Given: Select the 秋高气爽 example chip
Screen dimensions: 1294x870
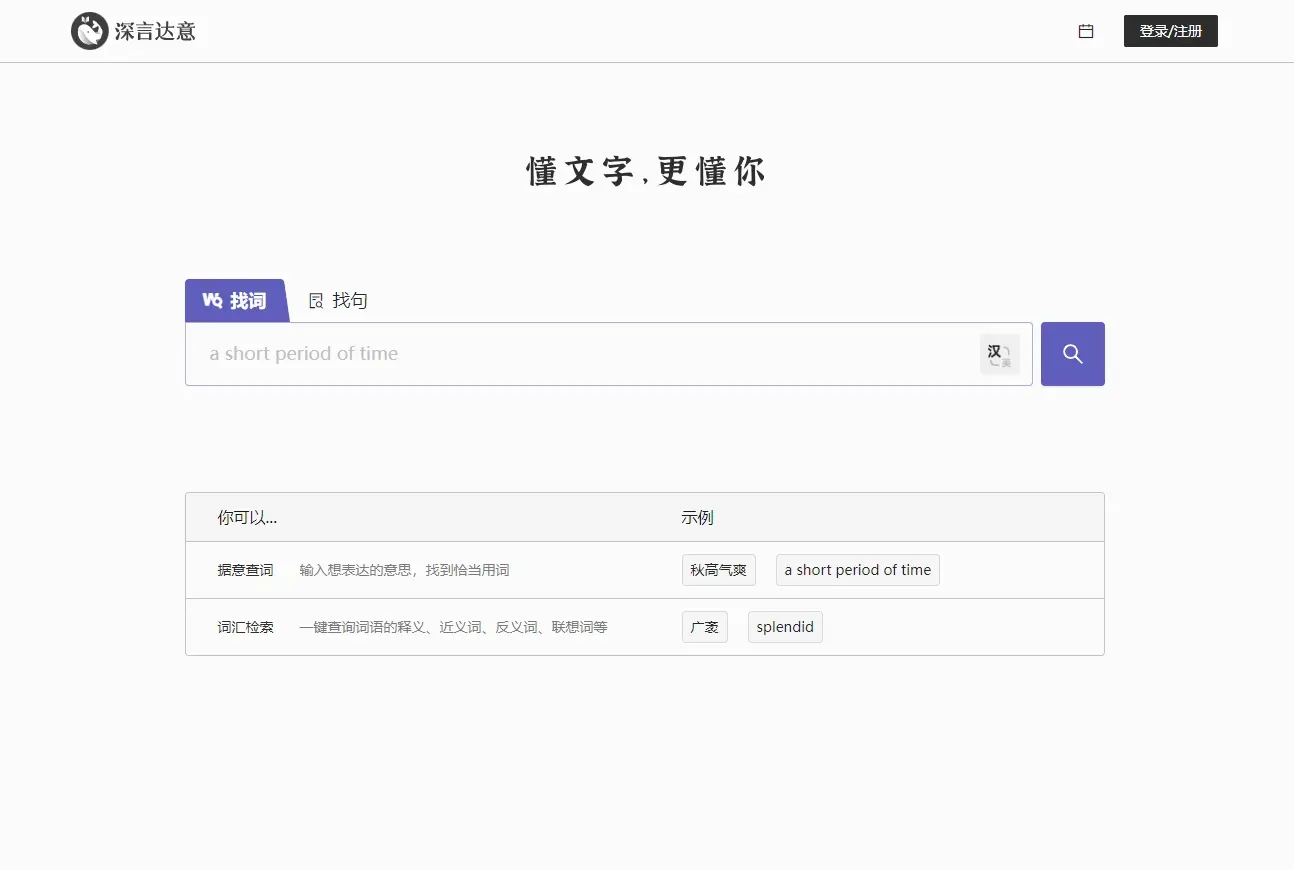Looking at the screenshot, I should [719, 570].
